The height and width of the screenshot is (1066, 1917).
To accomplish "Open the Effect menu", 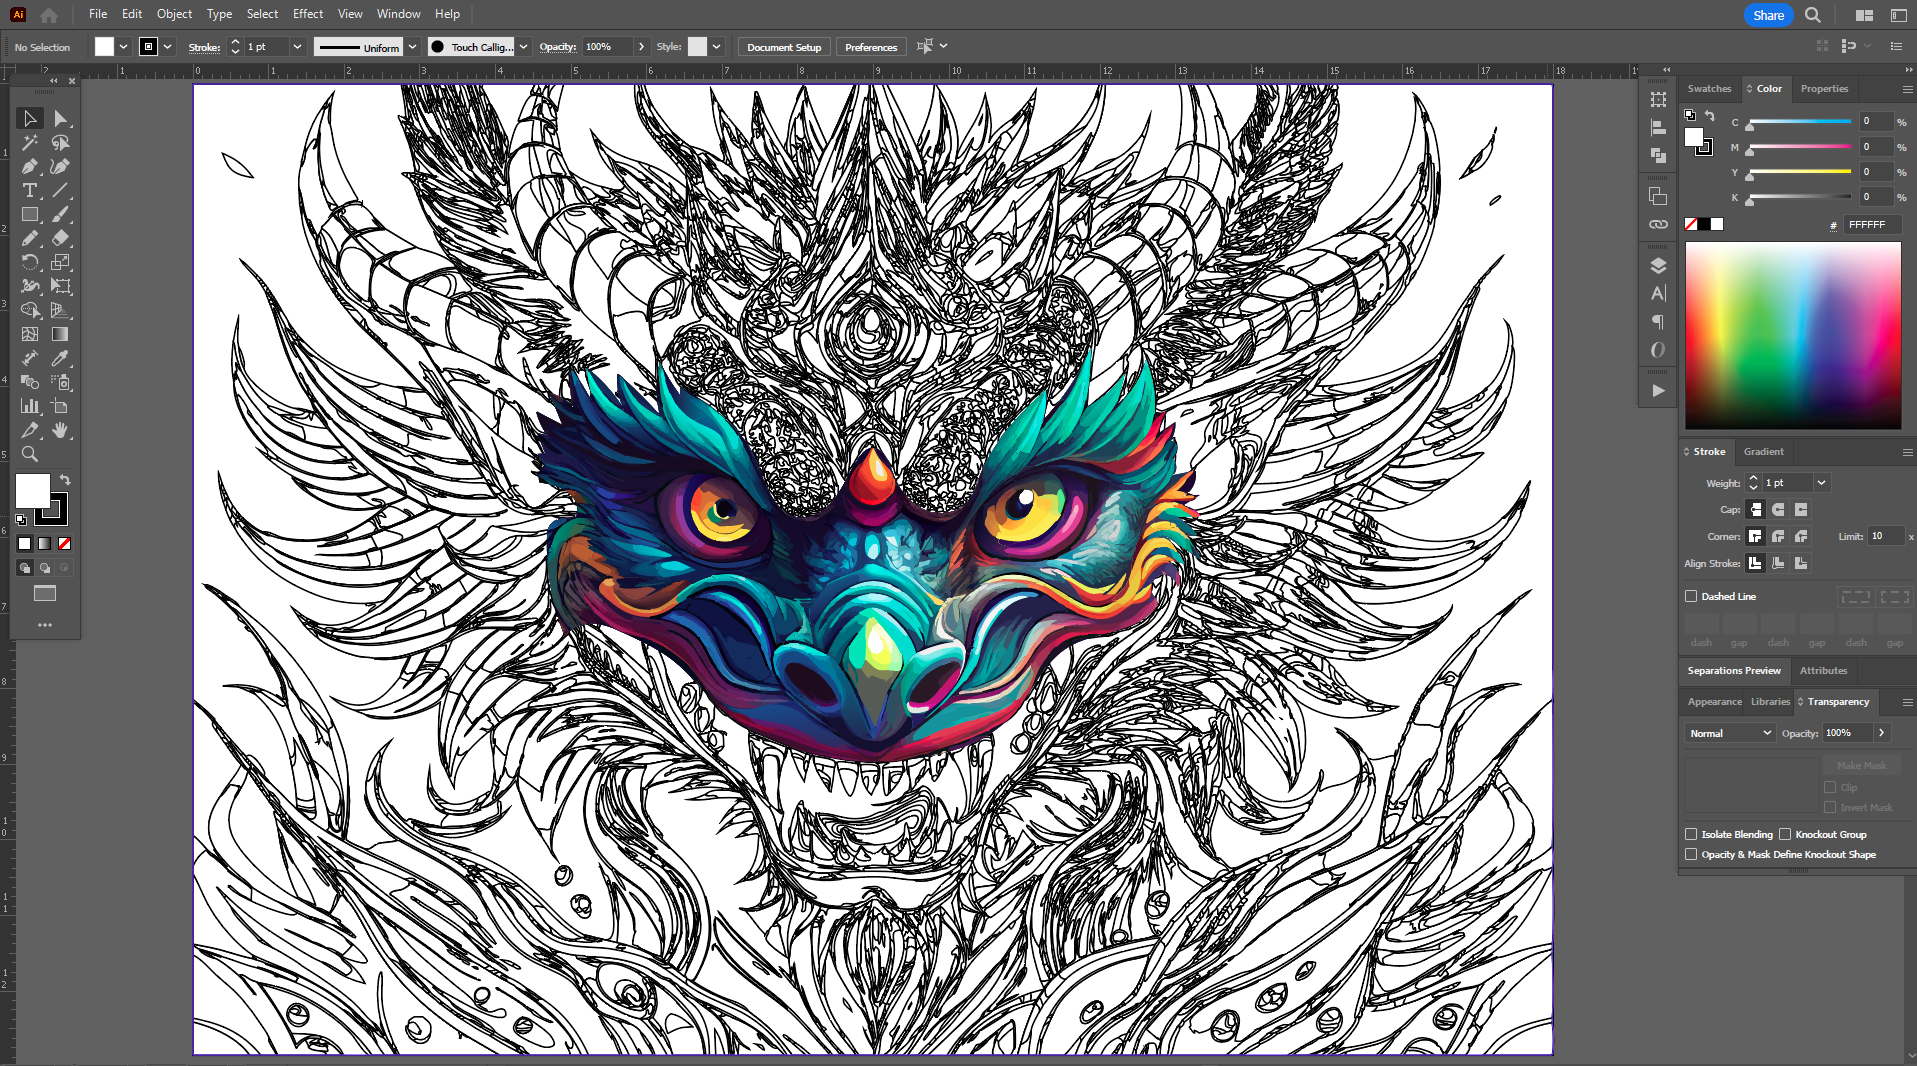I will coord(308,14).
